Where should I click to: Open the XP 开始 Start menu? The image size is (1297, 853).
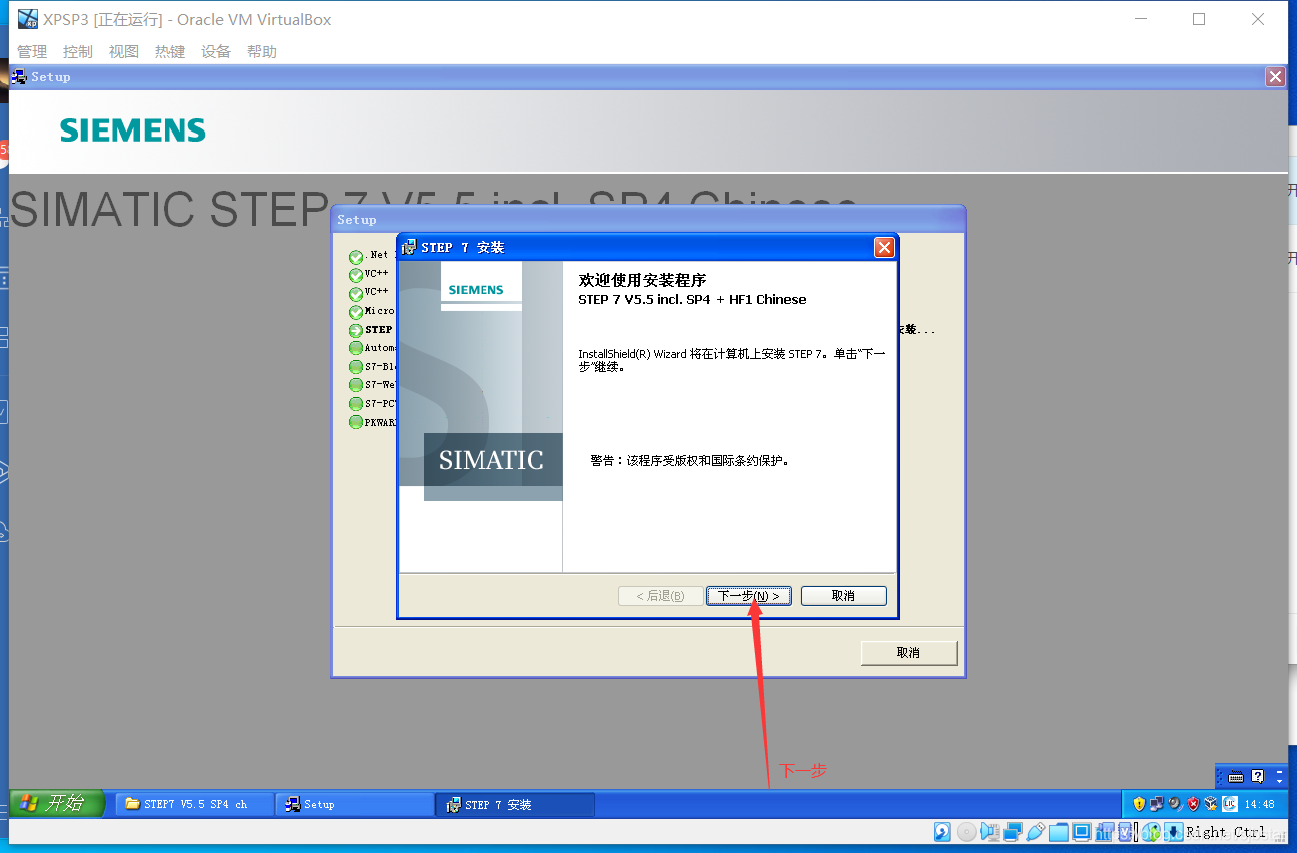coord(58,803)
